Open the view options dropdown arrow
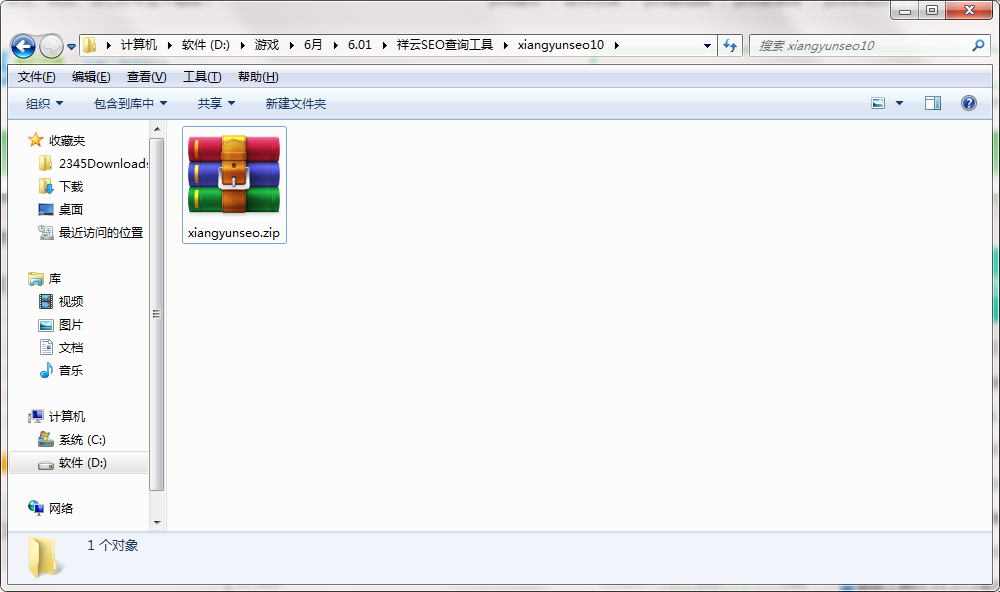1000x592 pixels. coord(899,103)
